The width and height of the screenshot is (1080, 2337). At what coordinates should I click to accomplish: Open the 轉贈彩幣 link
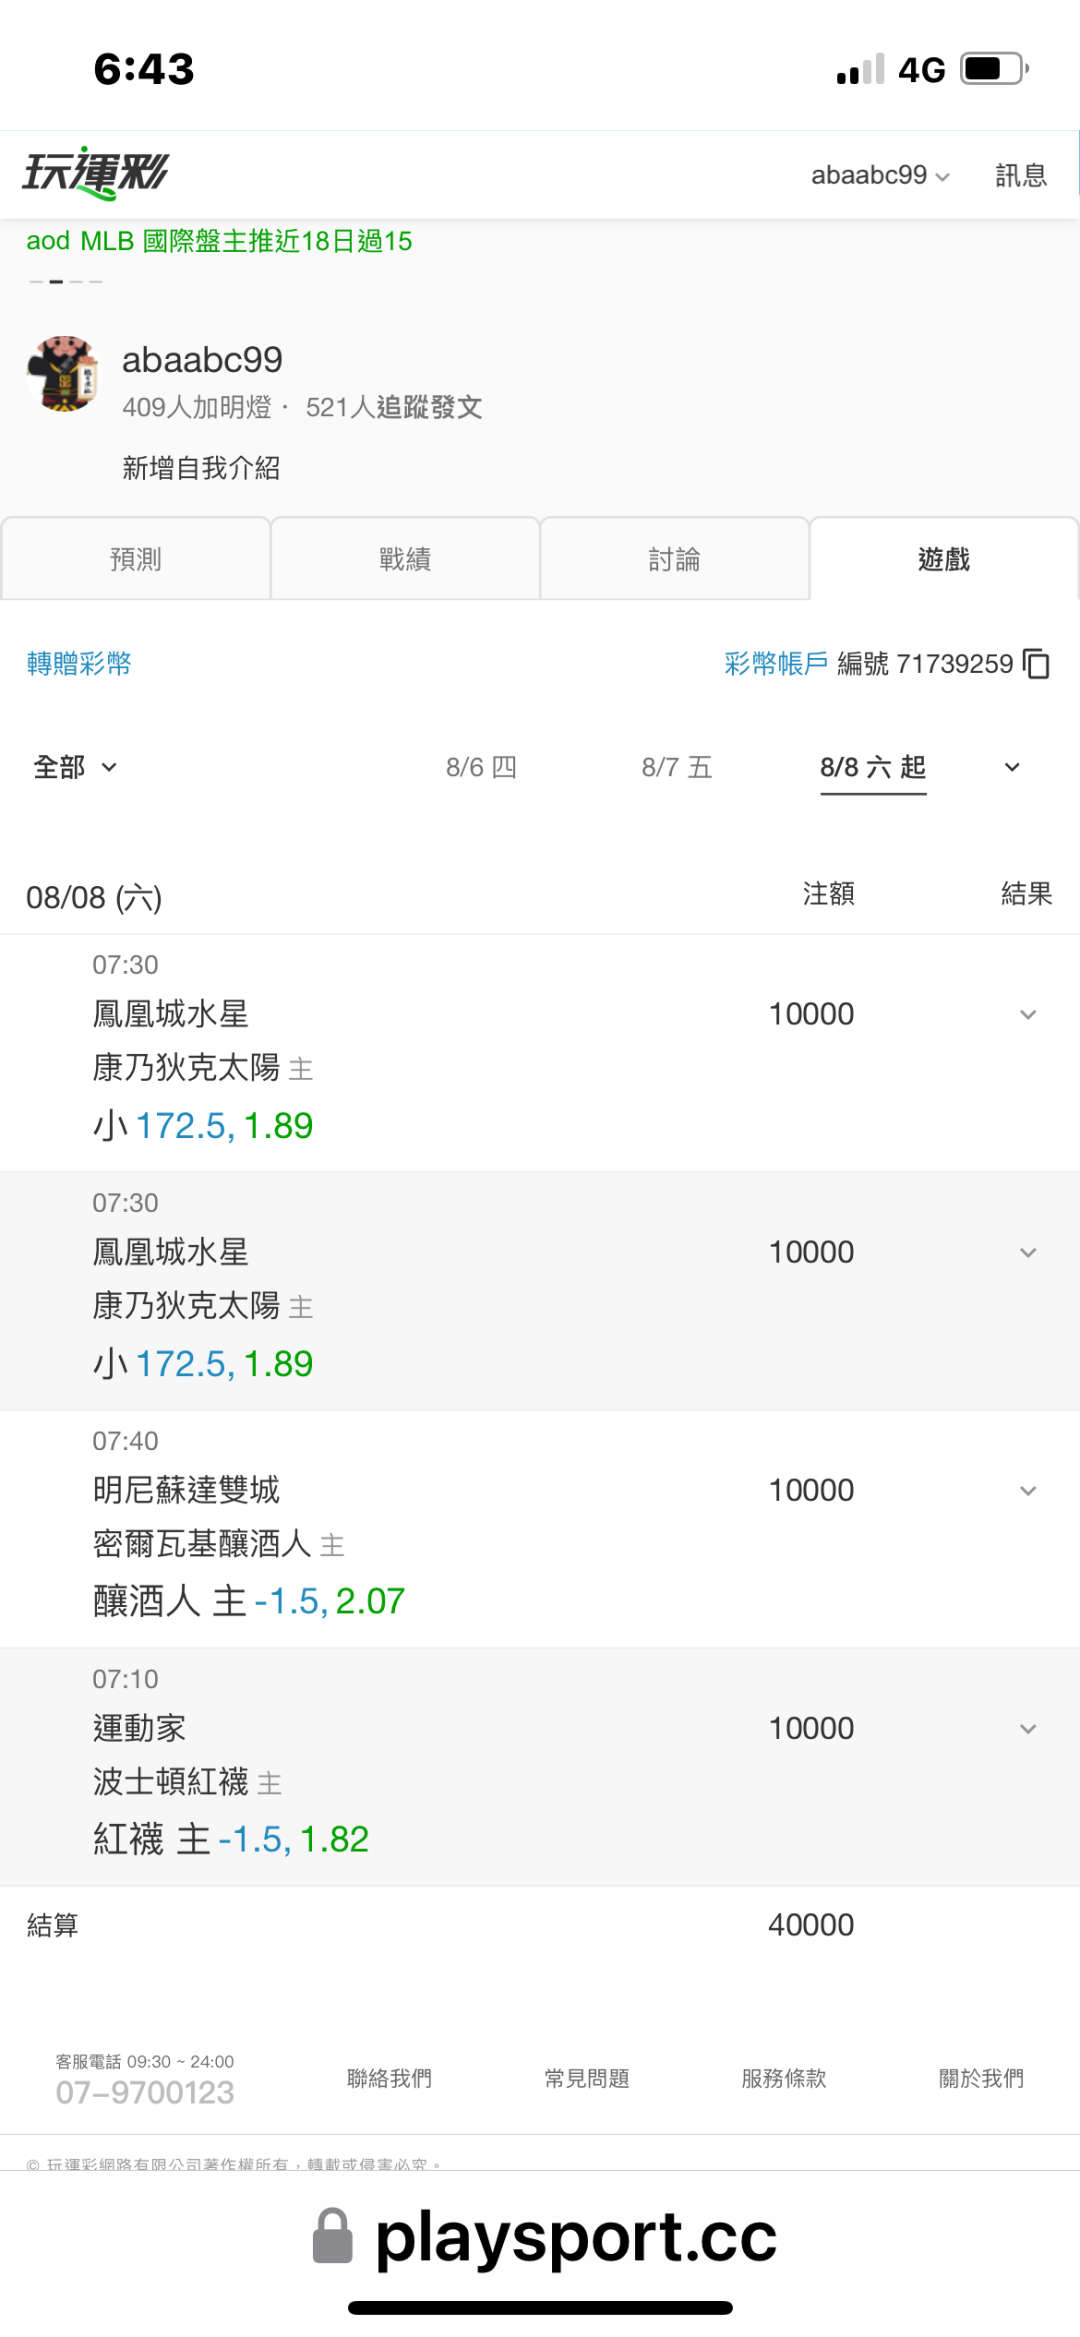[x=79, y=664]
